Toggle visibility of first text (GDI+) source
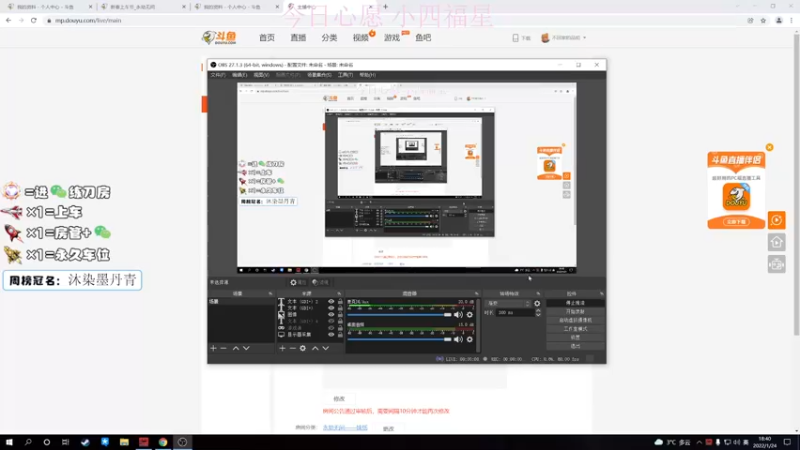This screenshot has height=450, width=800. [x=331, y=302]
